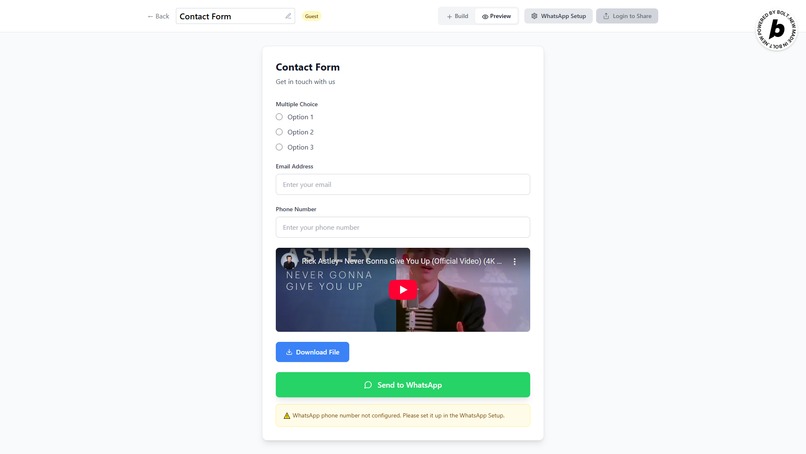806x454 pixels.
Task: Click the Contact Form heading text
Action: click(307, 67)
